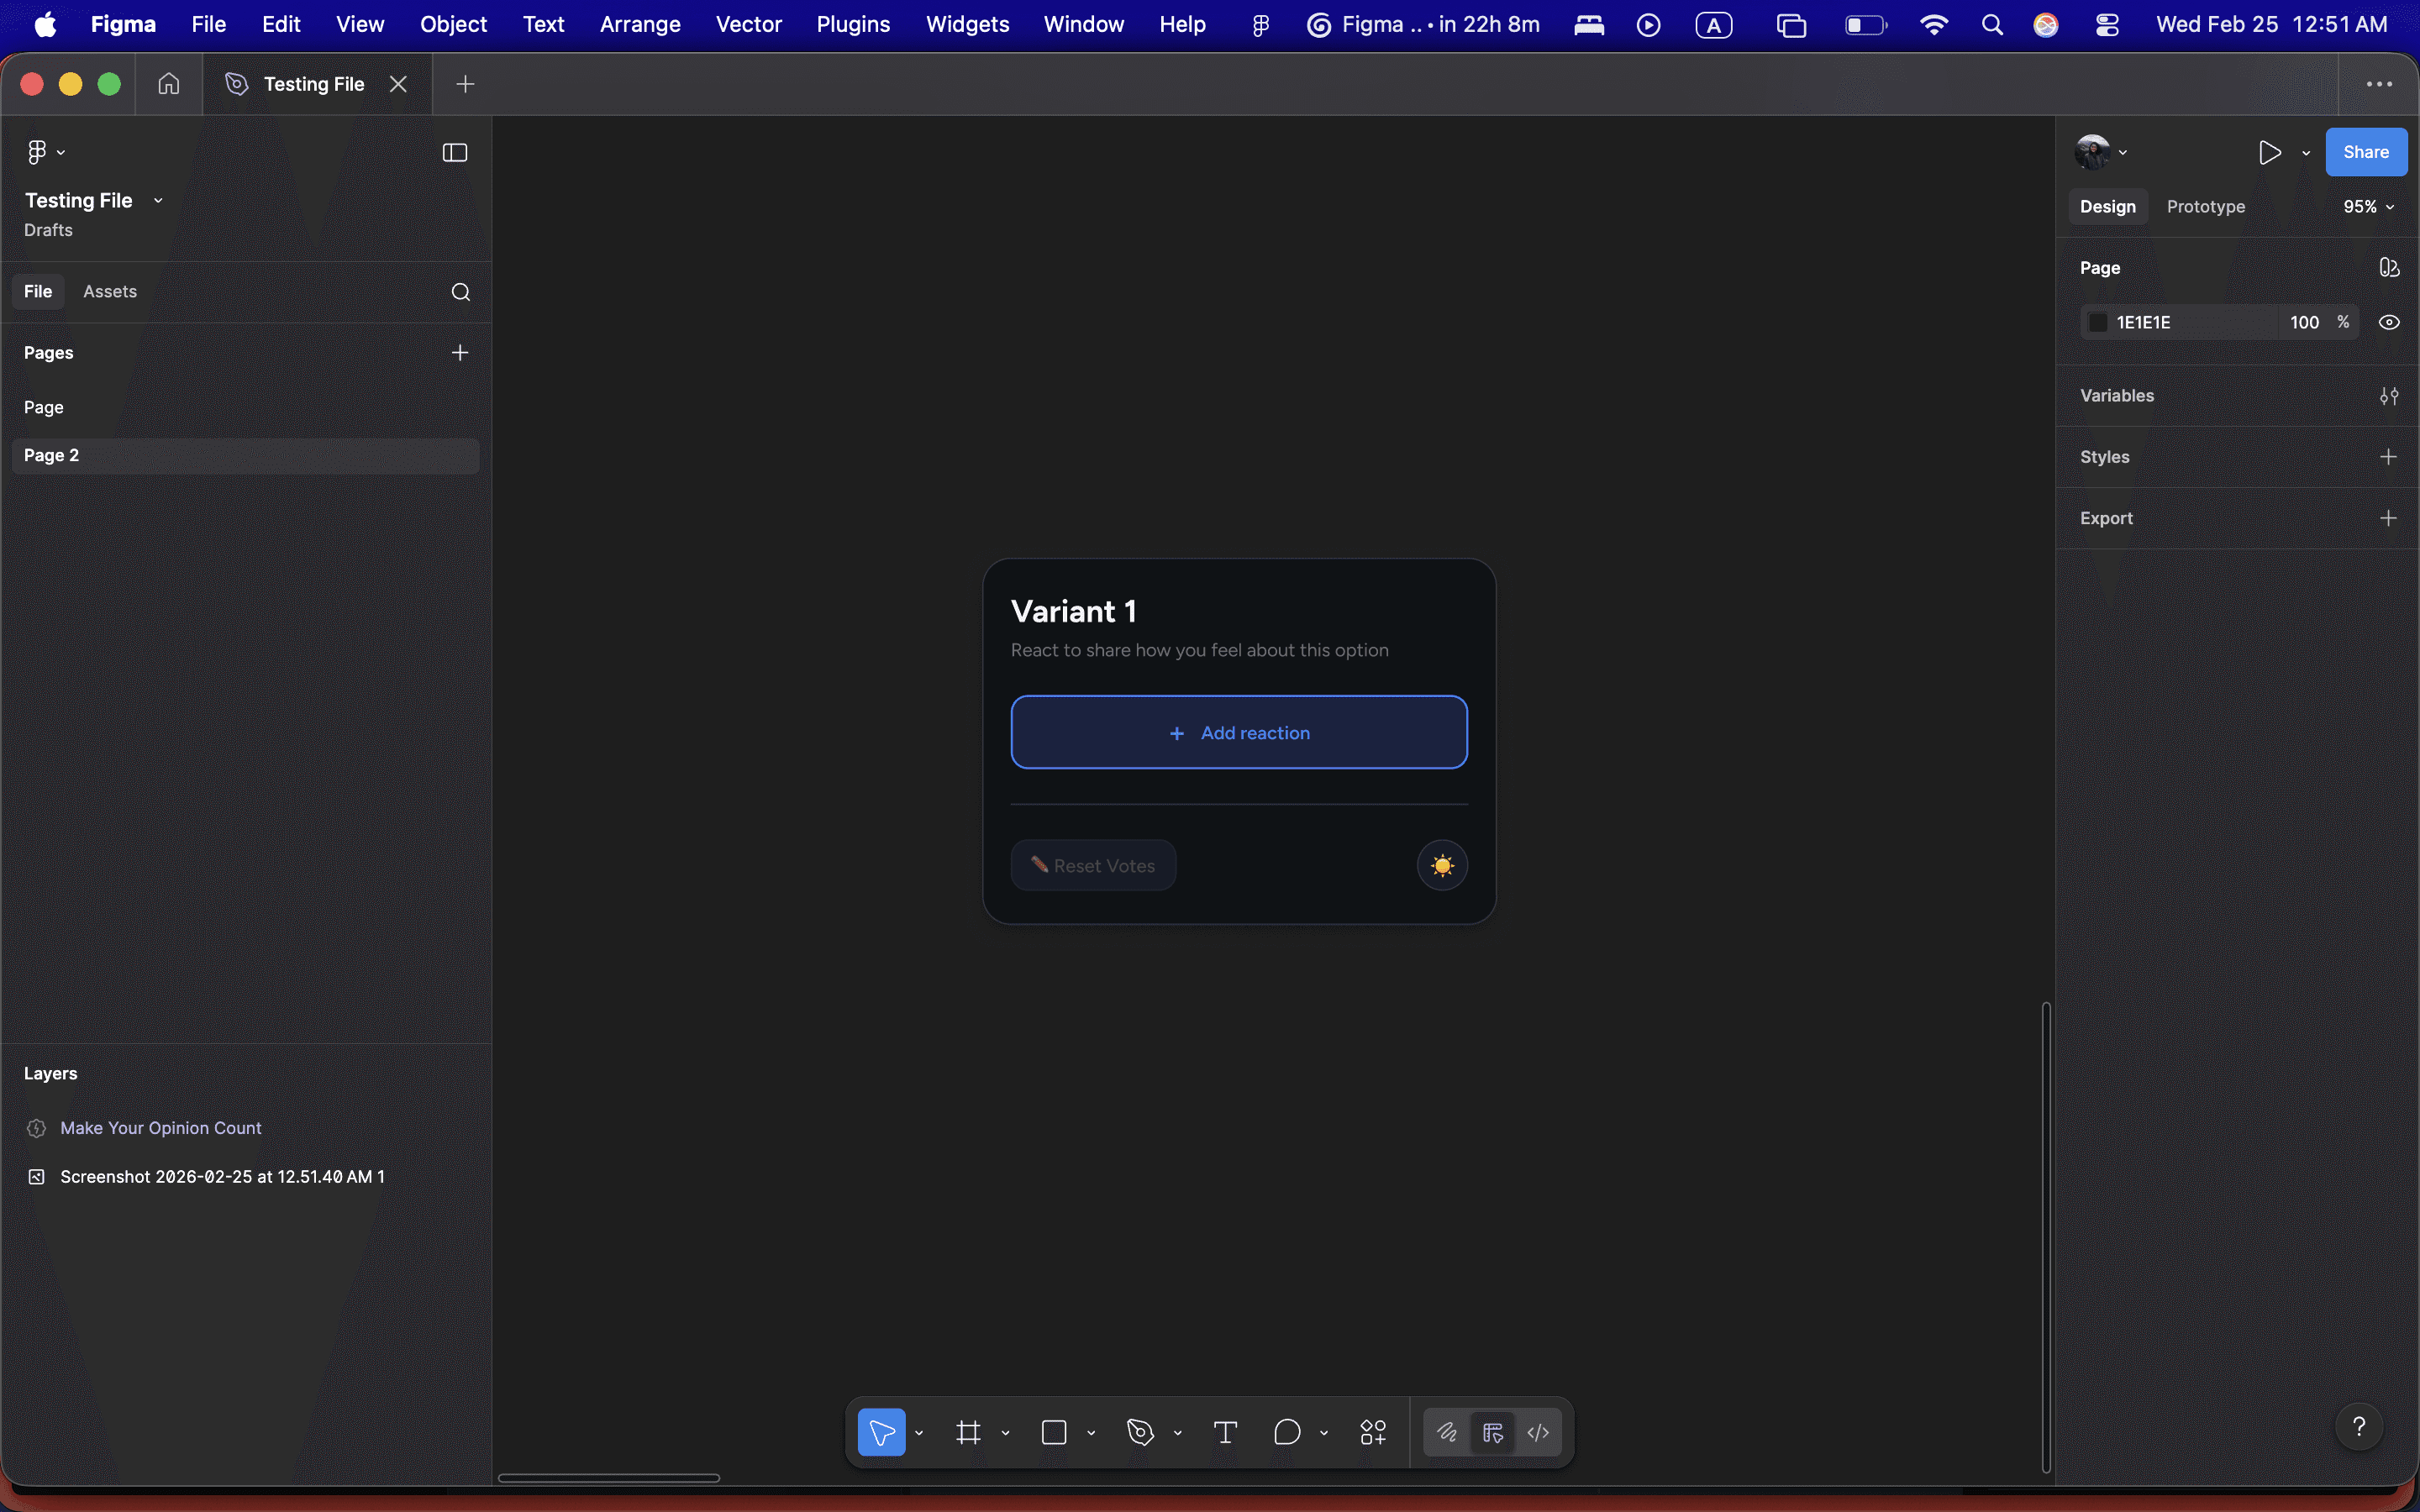The image size is (2420, 1512).
Task: Open the Plugins menu
Action: (852, 24)
